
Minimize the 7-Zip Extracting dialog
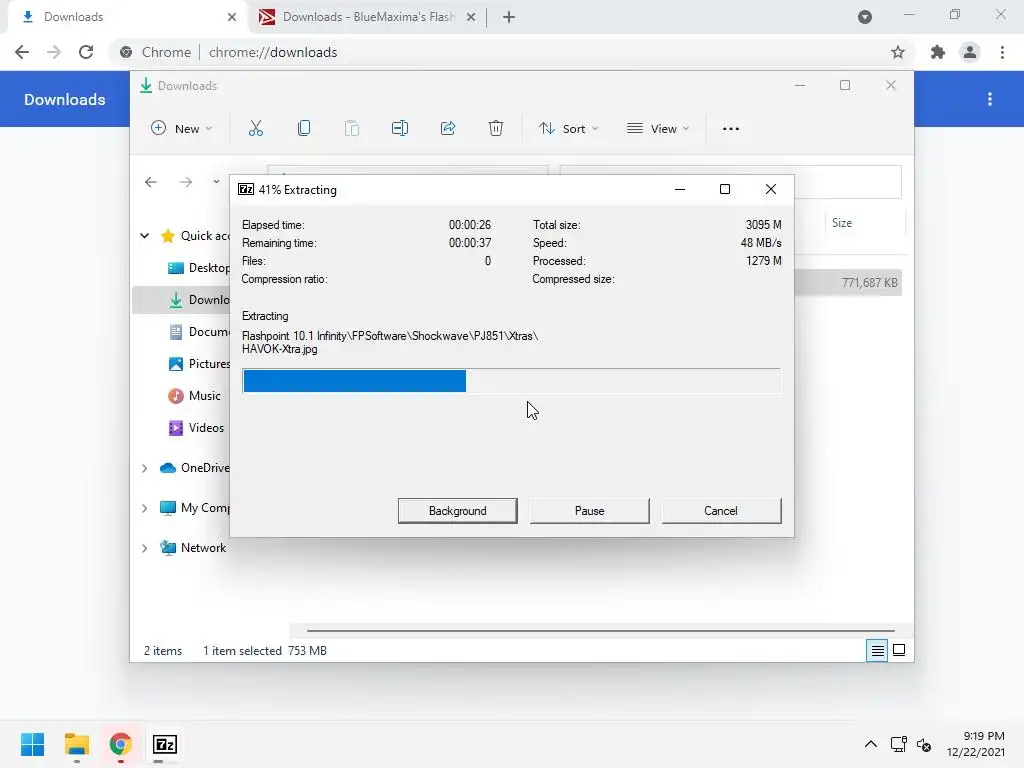pyautogui.click(x=680, y=189)
